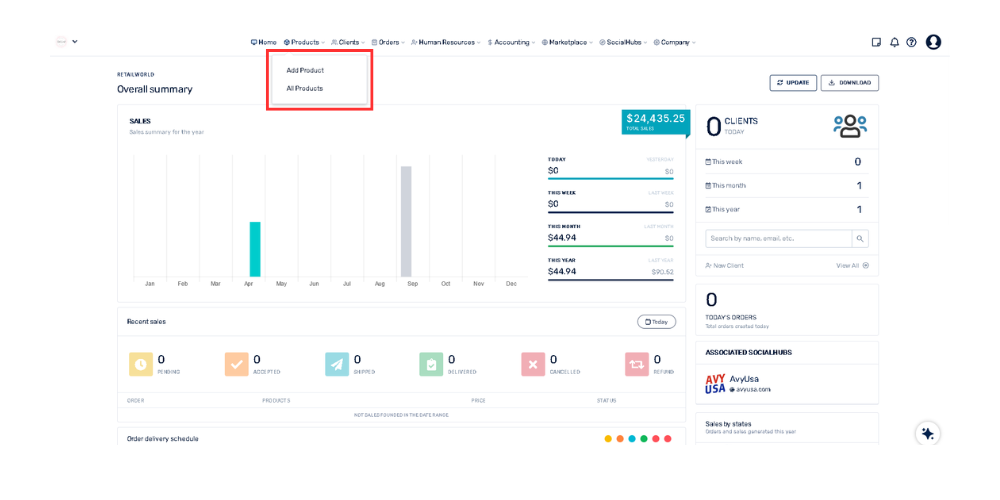Open the help question mark icon
1000x500 pixels.
click(x=911, y=42)
